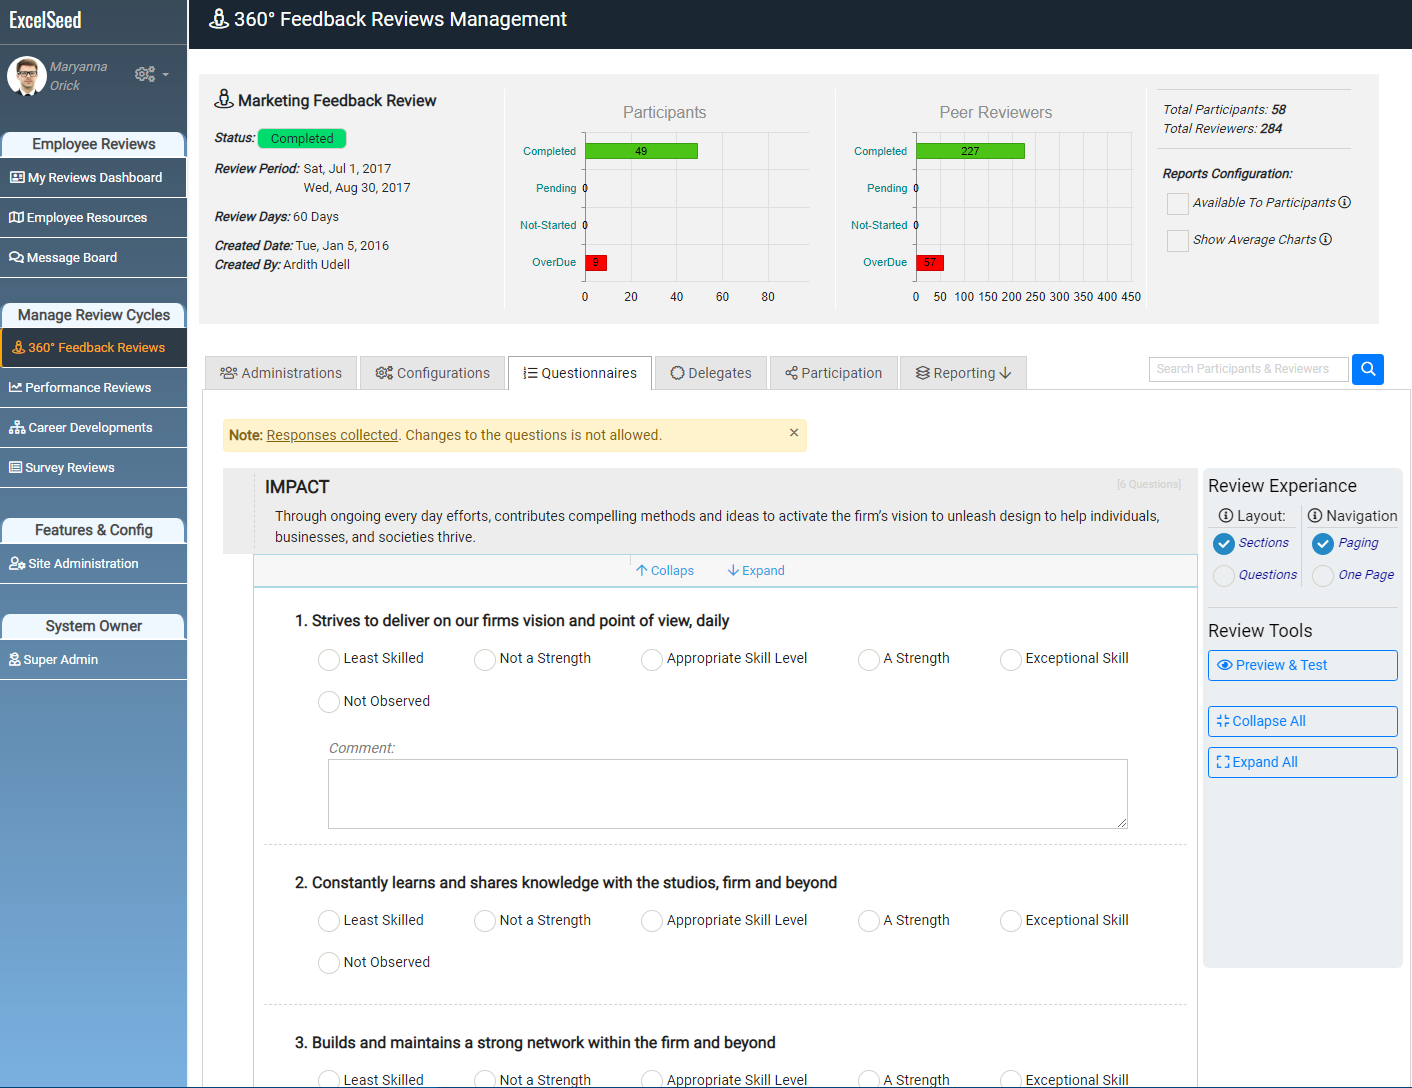1412x1088 pixels.
Task: Click the Responses collected link
Action: click(x=332, y=435)
